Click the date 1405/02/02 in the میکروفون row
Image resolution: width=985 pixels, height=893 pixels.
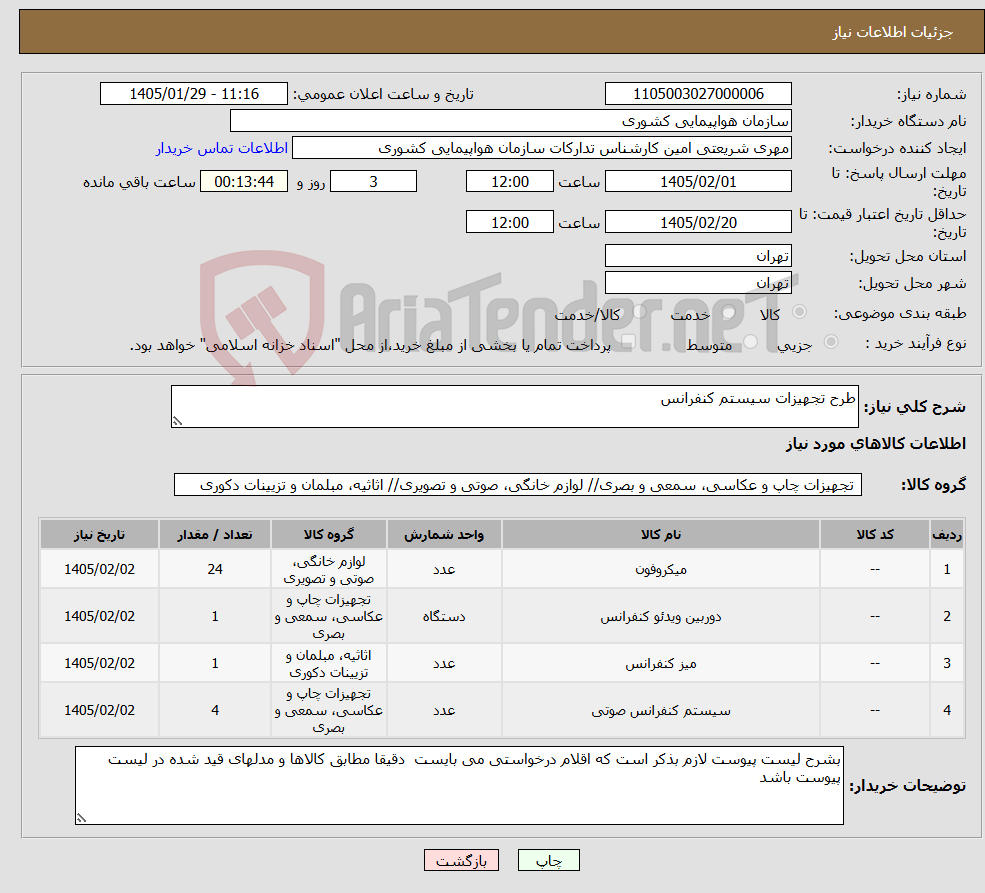[x=99, y=569]
